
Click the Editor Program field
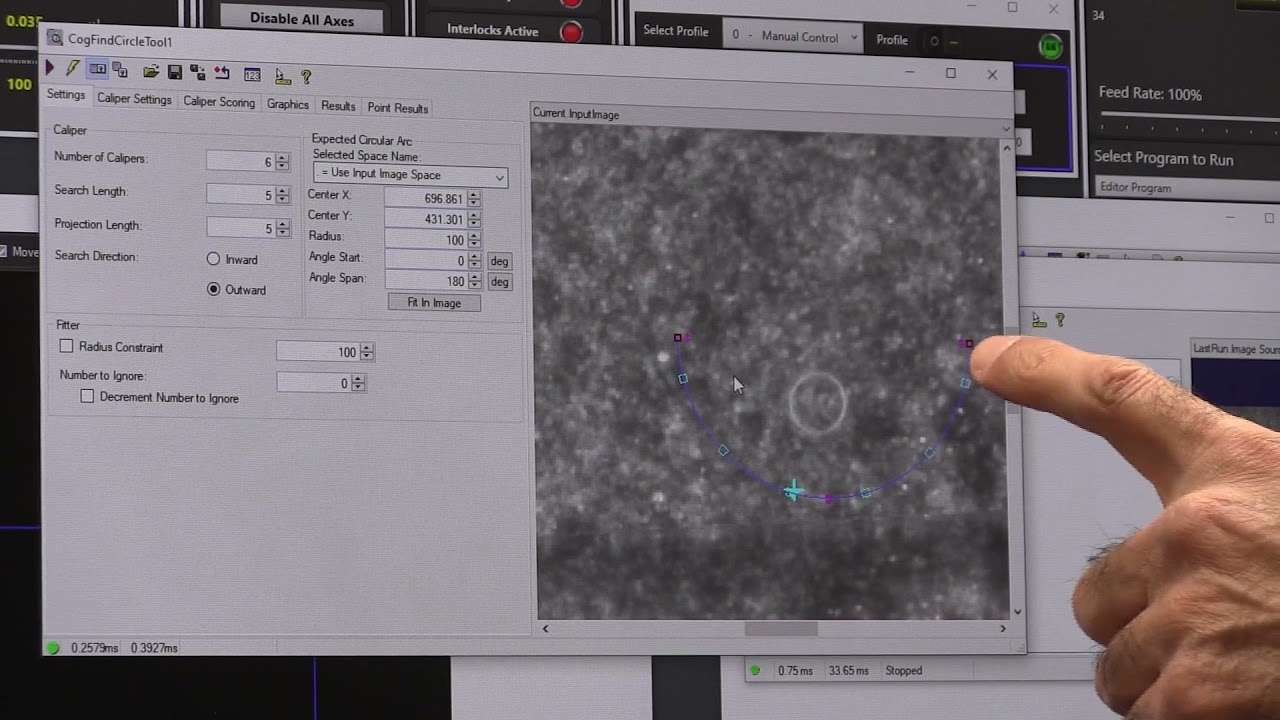1187,187
